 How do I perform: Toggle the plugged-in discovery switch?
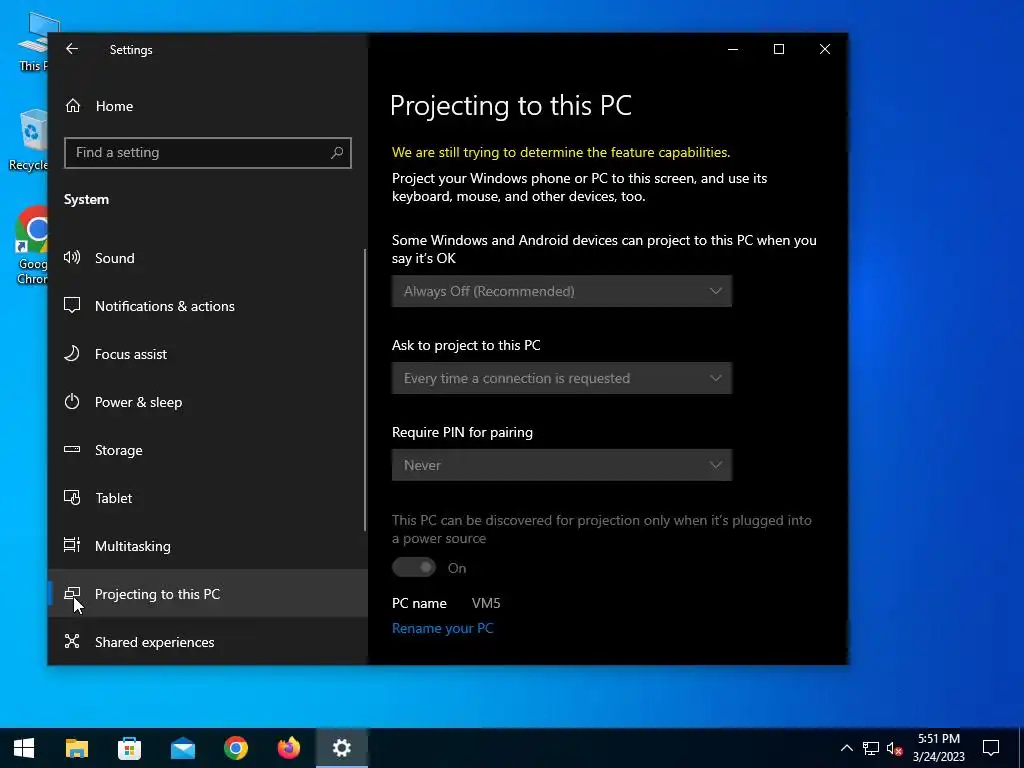414,568
